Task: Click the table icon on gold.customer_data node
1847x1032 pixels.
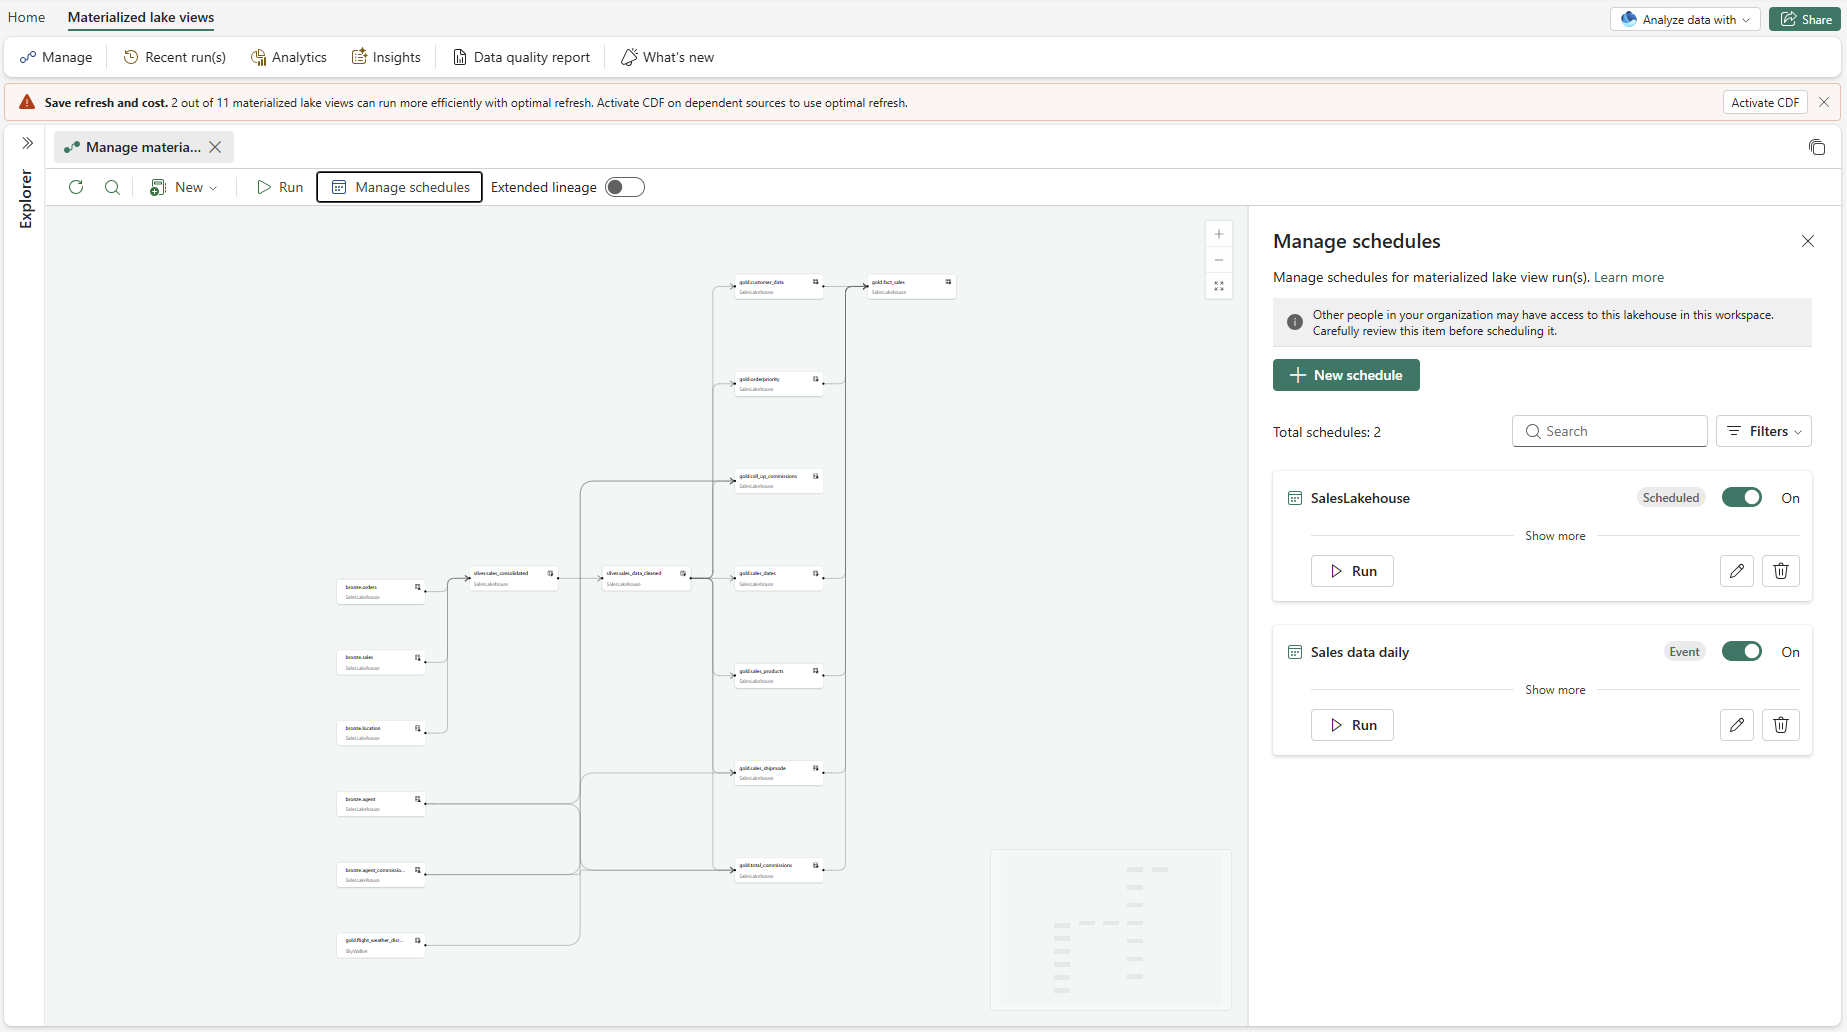Action: 816,282
